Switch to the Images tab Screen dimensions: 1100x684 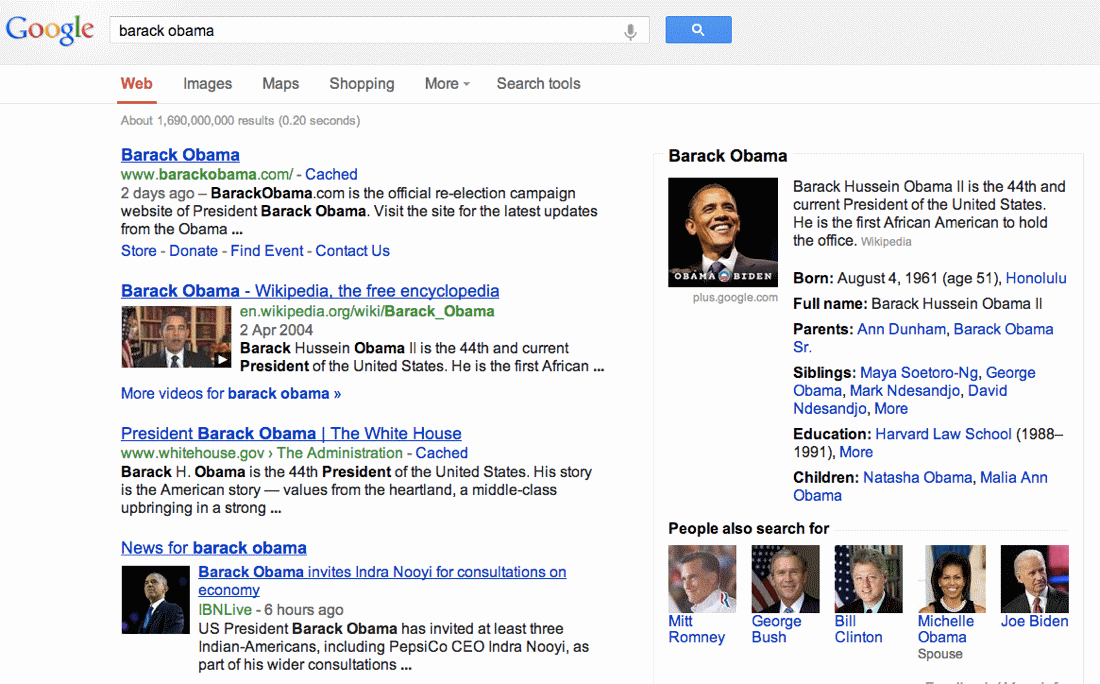pyautogui.click(x=208, y=84)
